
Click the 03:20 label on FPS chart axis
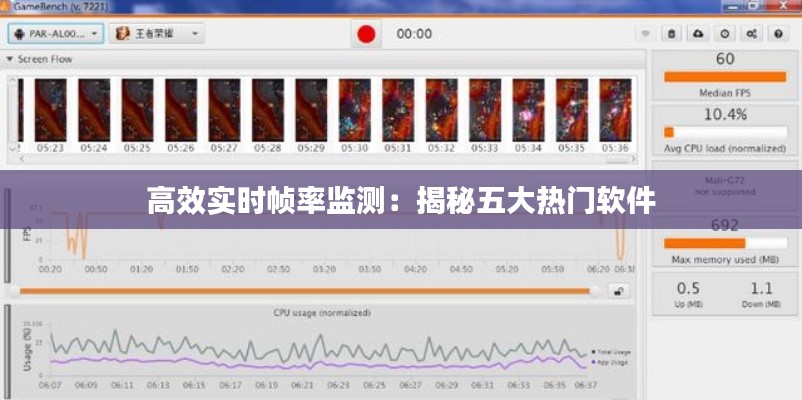point(324,269)
